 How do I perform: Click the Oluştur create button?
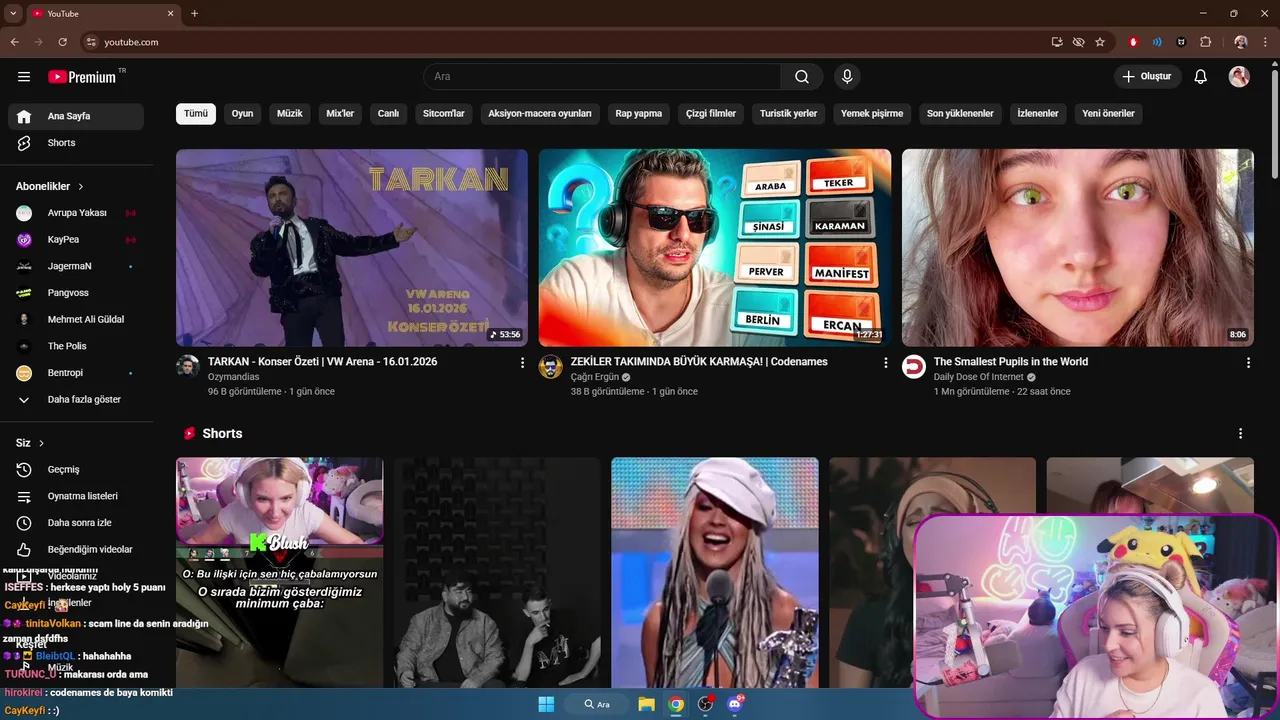pyautogui.click(x=1148, y=77)
